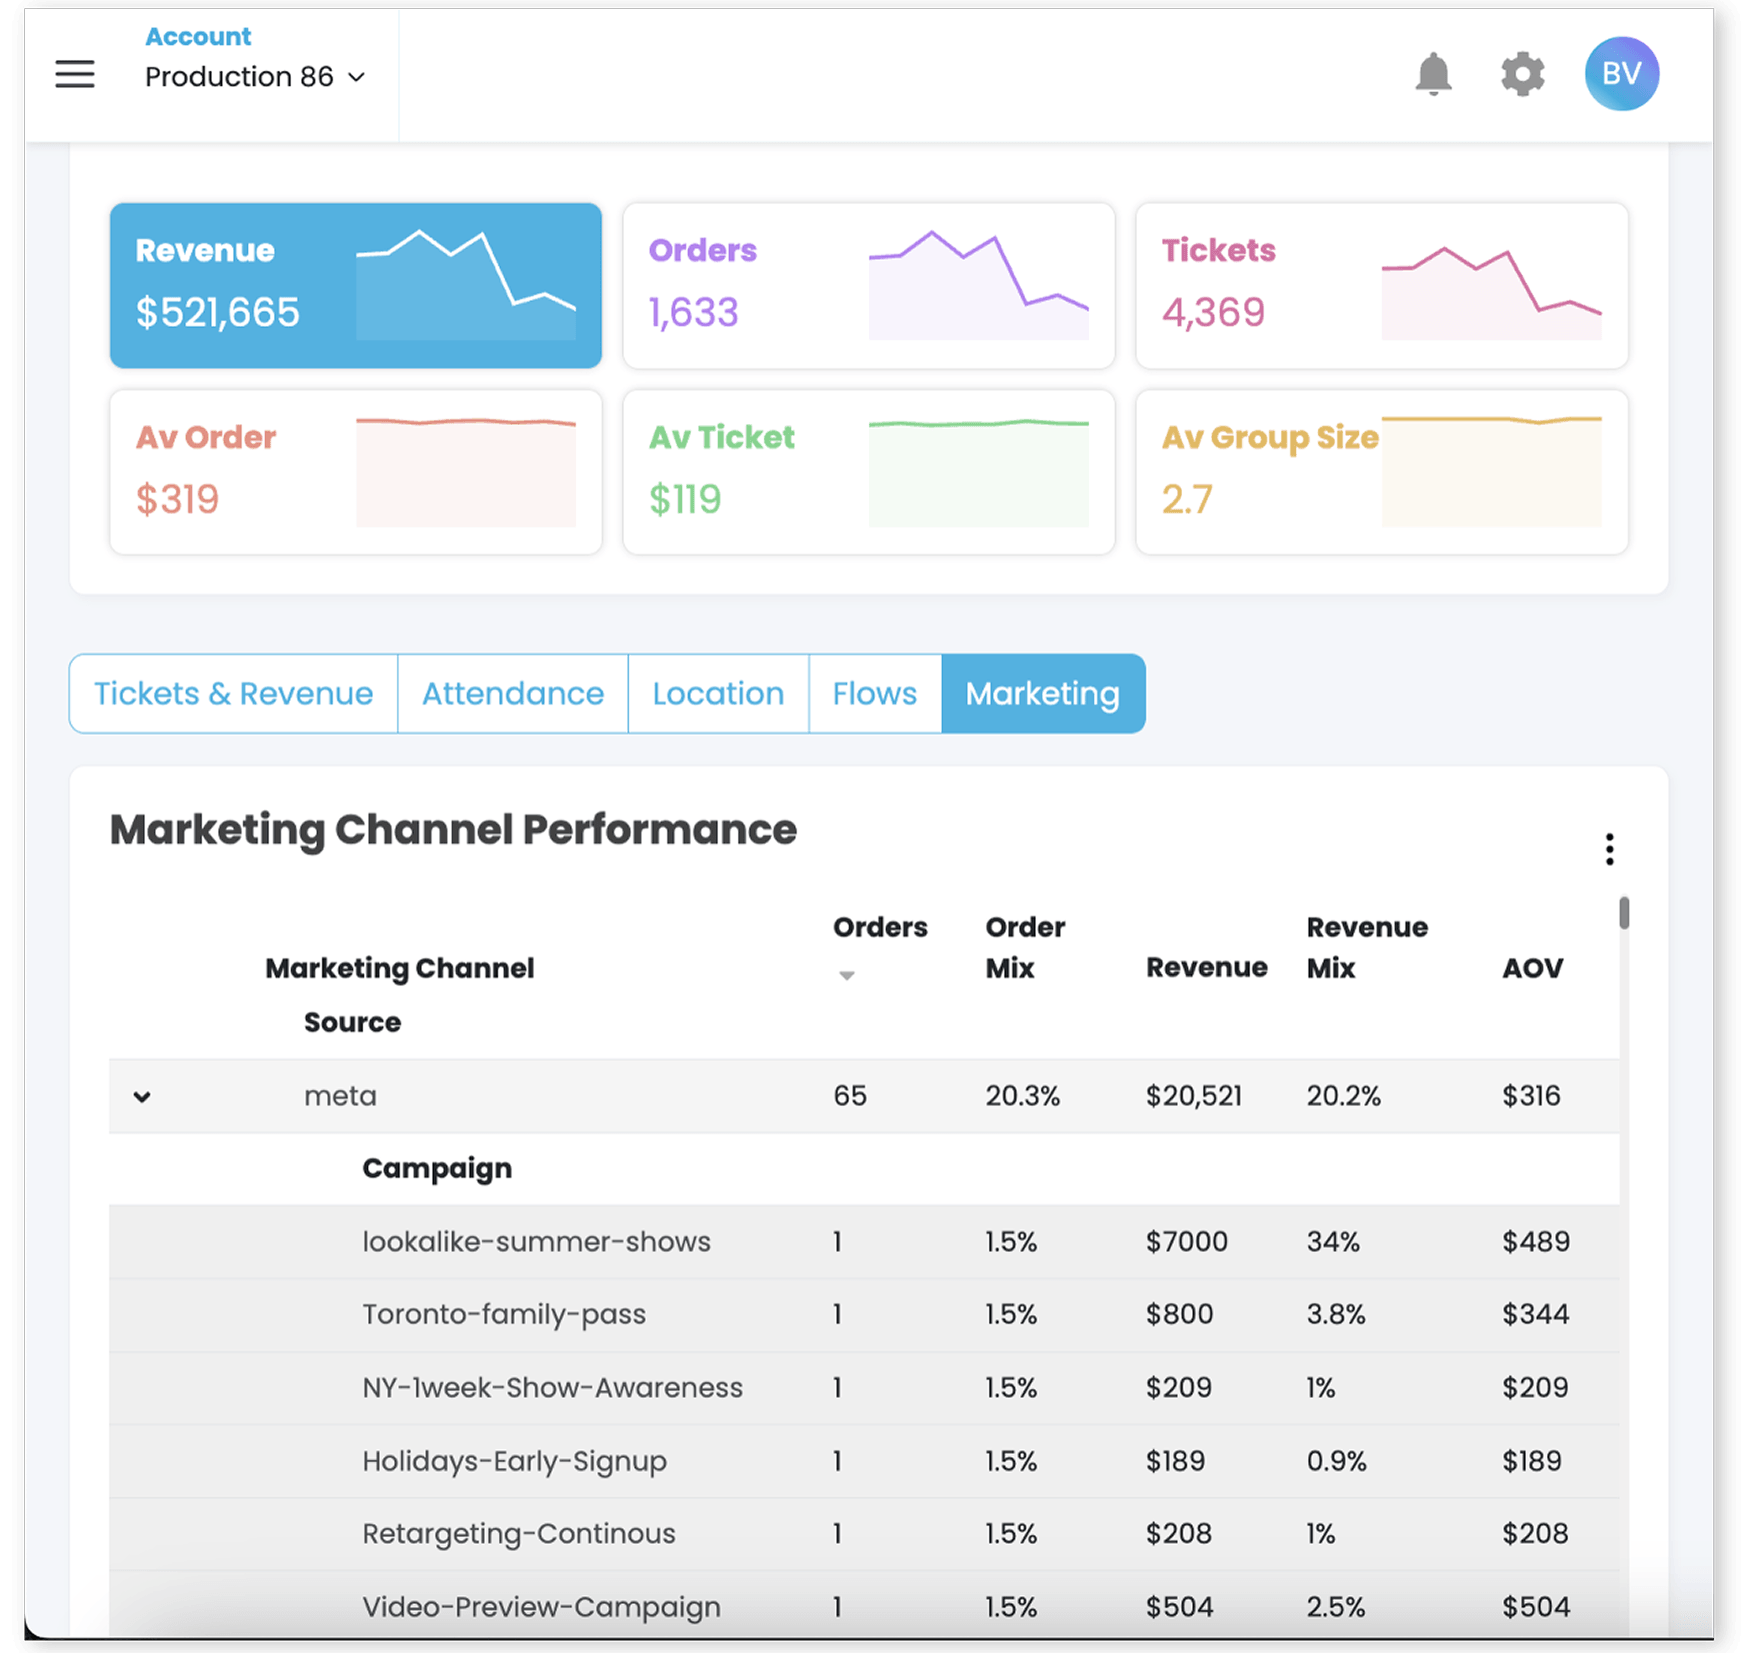Open the Marketing Channel Performance kebab menu
This screenshot has height=1653, width=1744.
[1610, 850]
